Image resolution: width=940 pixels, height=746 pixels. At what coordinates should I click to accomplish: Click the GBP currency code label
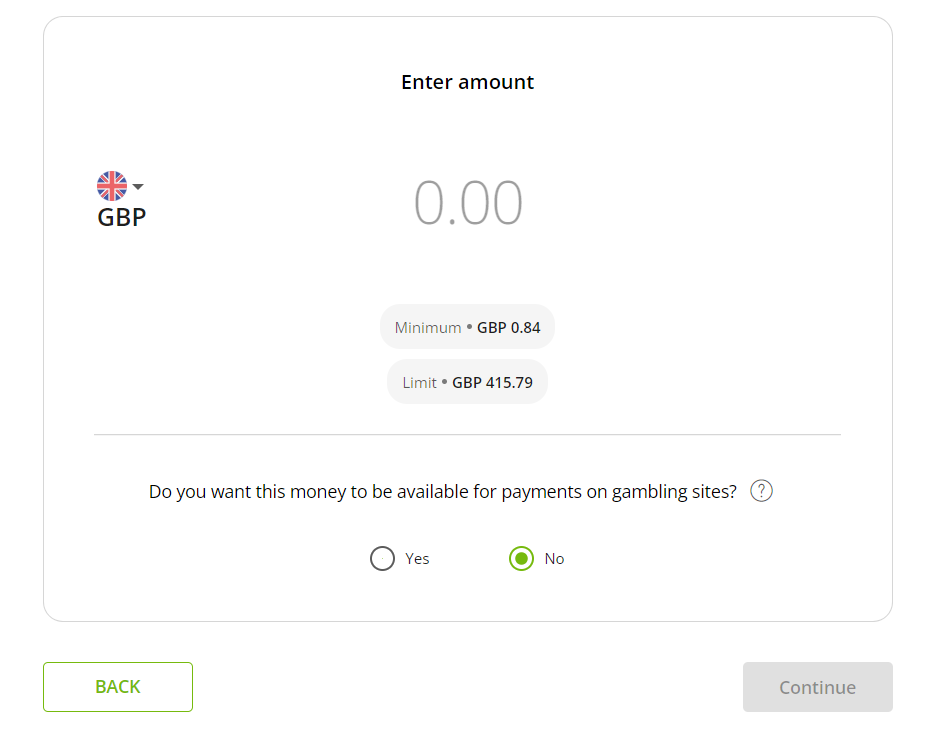click(x=122, y=217)
